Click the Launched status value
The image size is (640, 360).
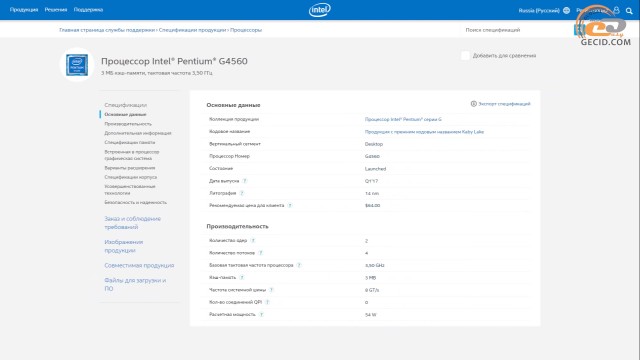[x=375, y=169]
